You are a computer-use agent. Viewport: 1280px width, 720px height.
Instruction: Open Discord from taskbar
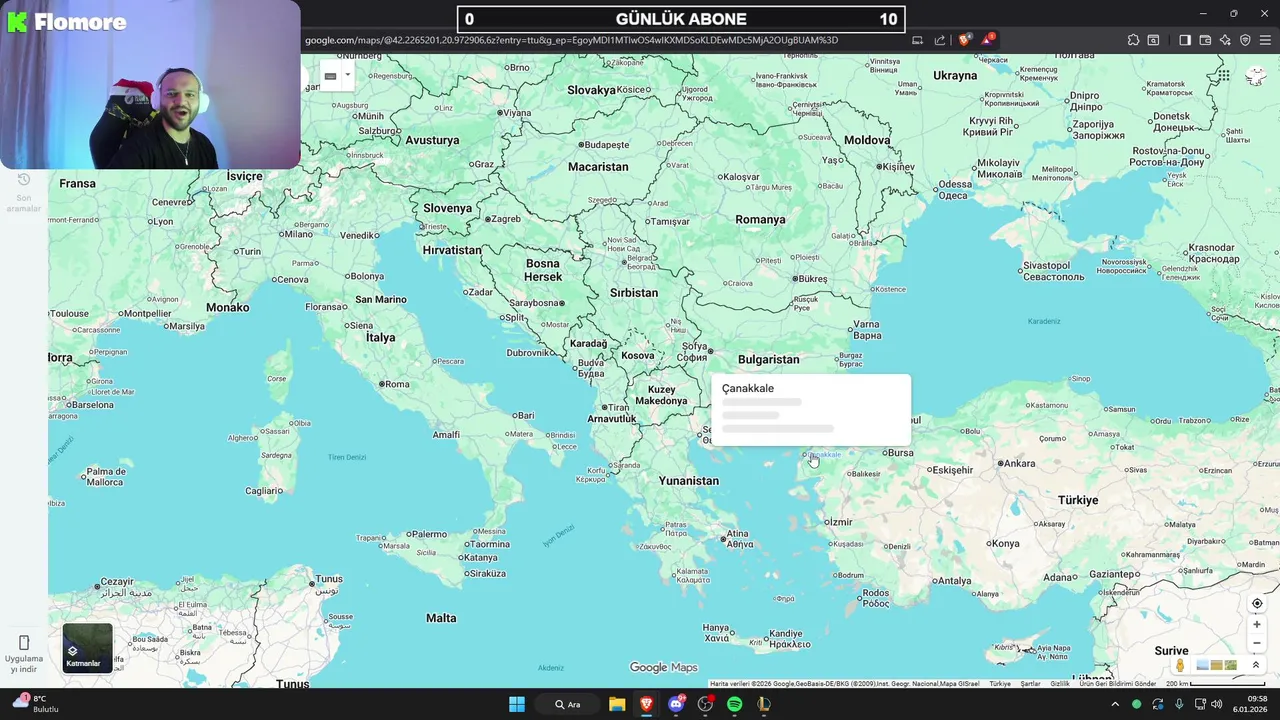click(x=676, y=704)
